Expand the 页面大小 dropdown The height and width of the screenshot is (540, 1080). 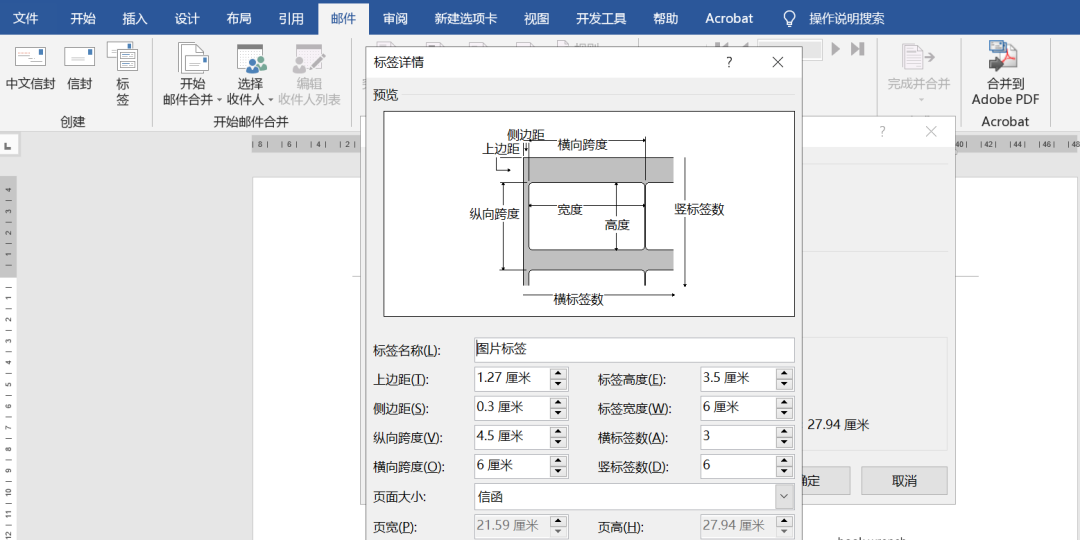tap(783, 497)
